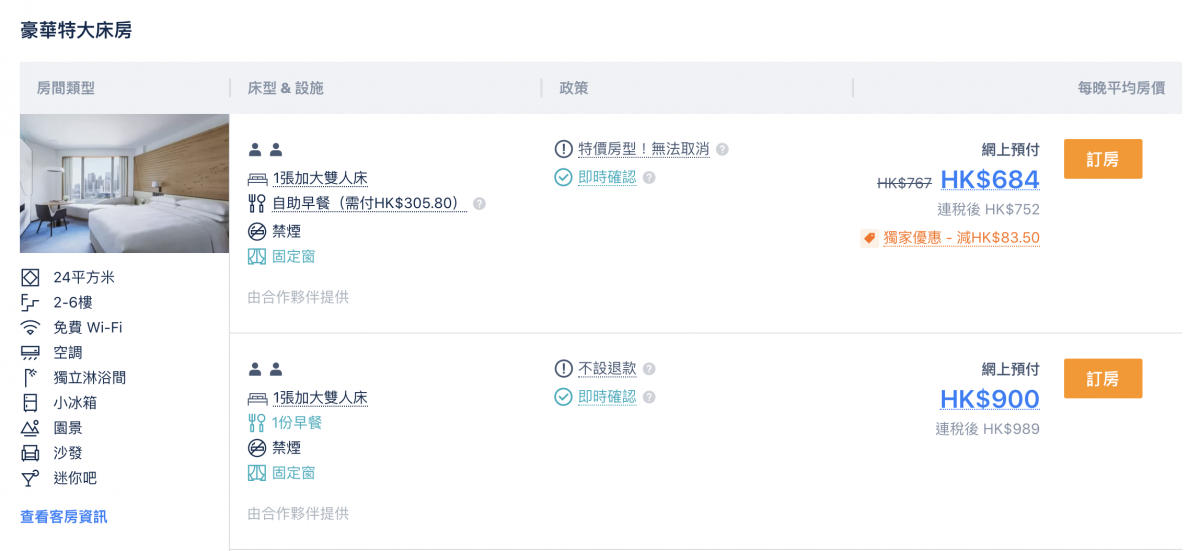Click the orange tag icon before 獨家優惠
This screenshot has width=1200, height=551.
coord(869,238)
